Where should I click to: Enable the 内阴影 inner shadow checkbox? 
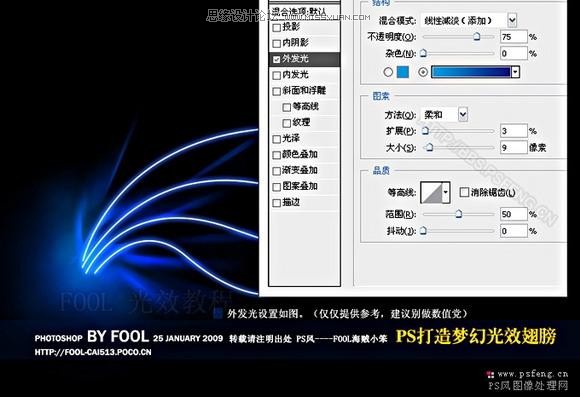click(x=276, y=44)
